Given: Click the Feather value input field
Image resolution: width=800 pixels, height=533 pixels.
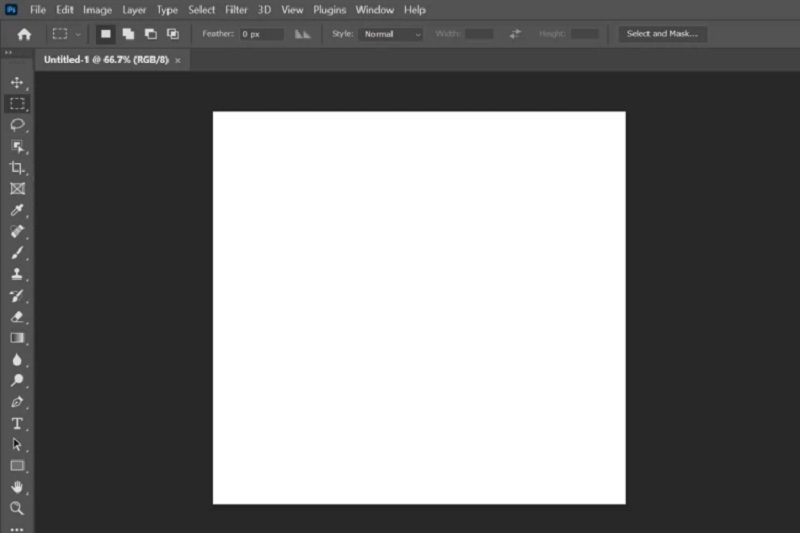Looking at the screenshot, I should pos(261,34).
